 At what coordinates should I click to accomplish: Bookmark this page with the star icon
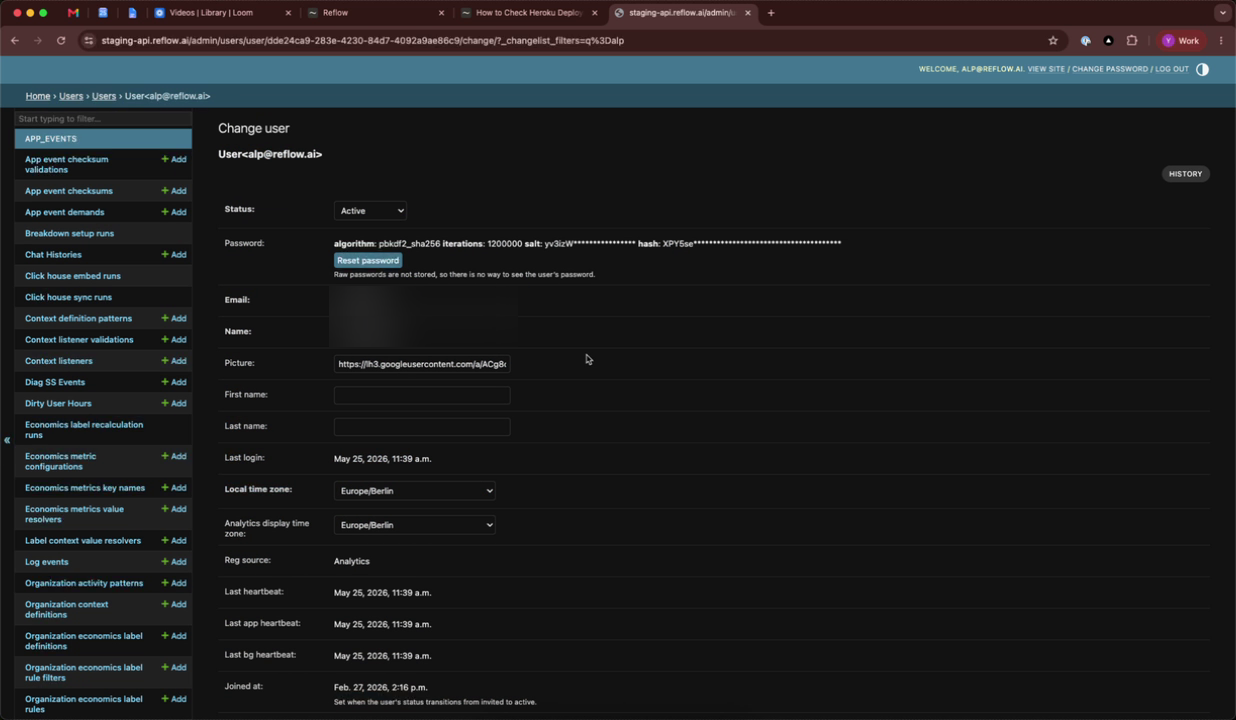tap(1052, 41)
